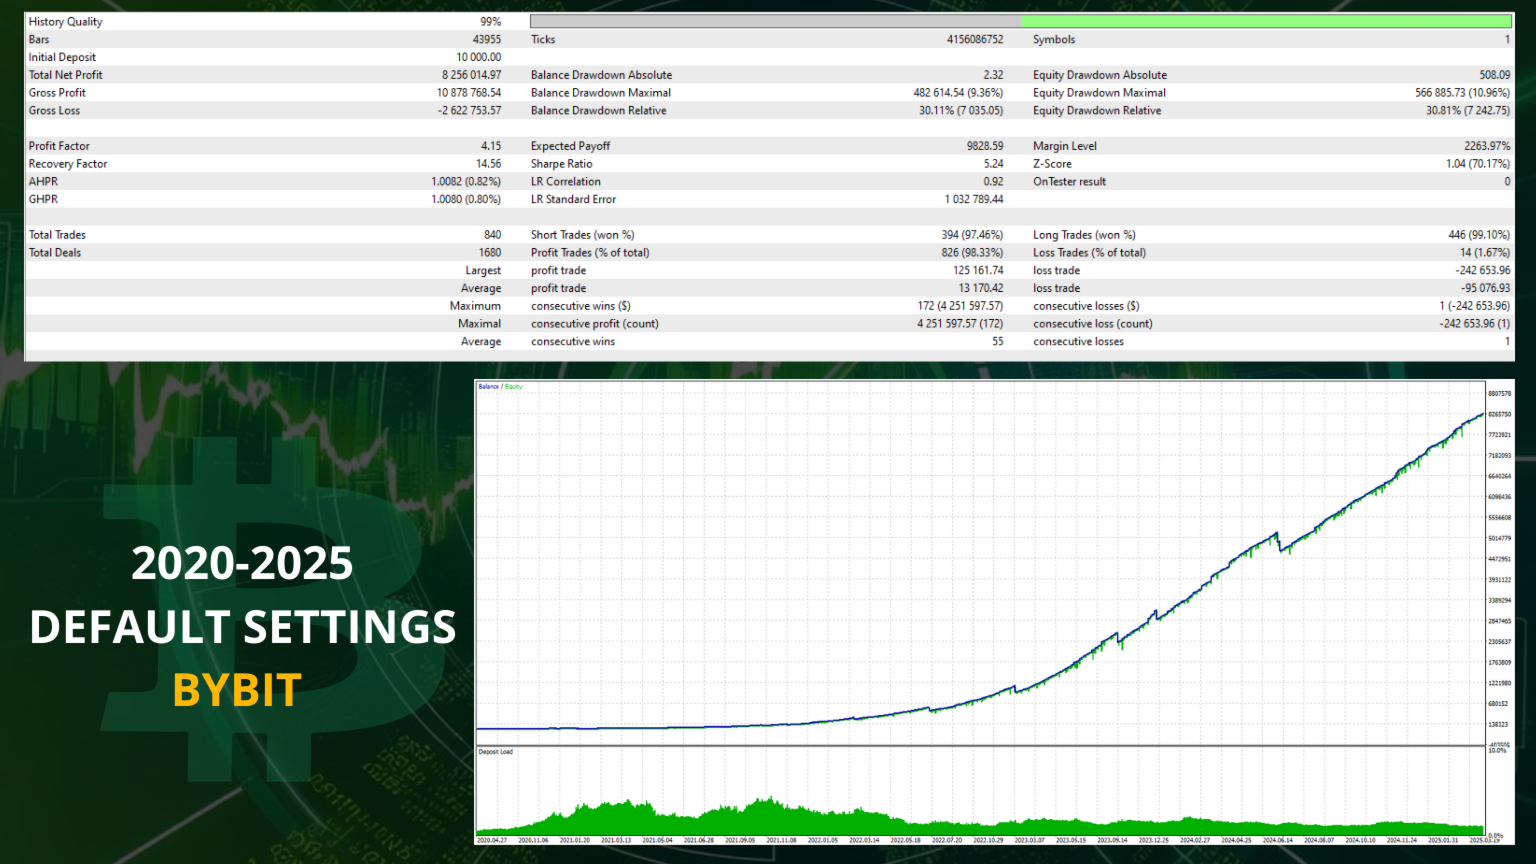Click the History Quality progress bar
Screen dimensions: 1536x864
(1020, 21)
